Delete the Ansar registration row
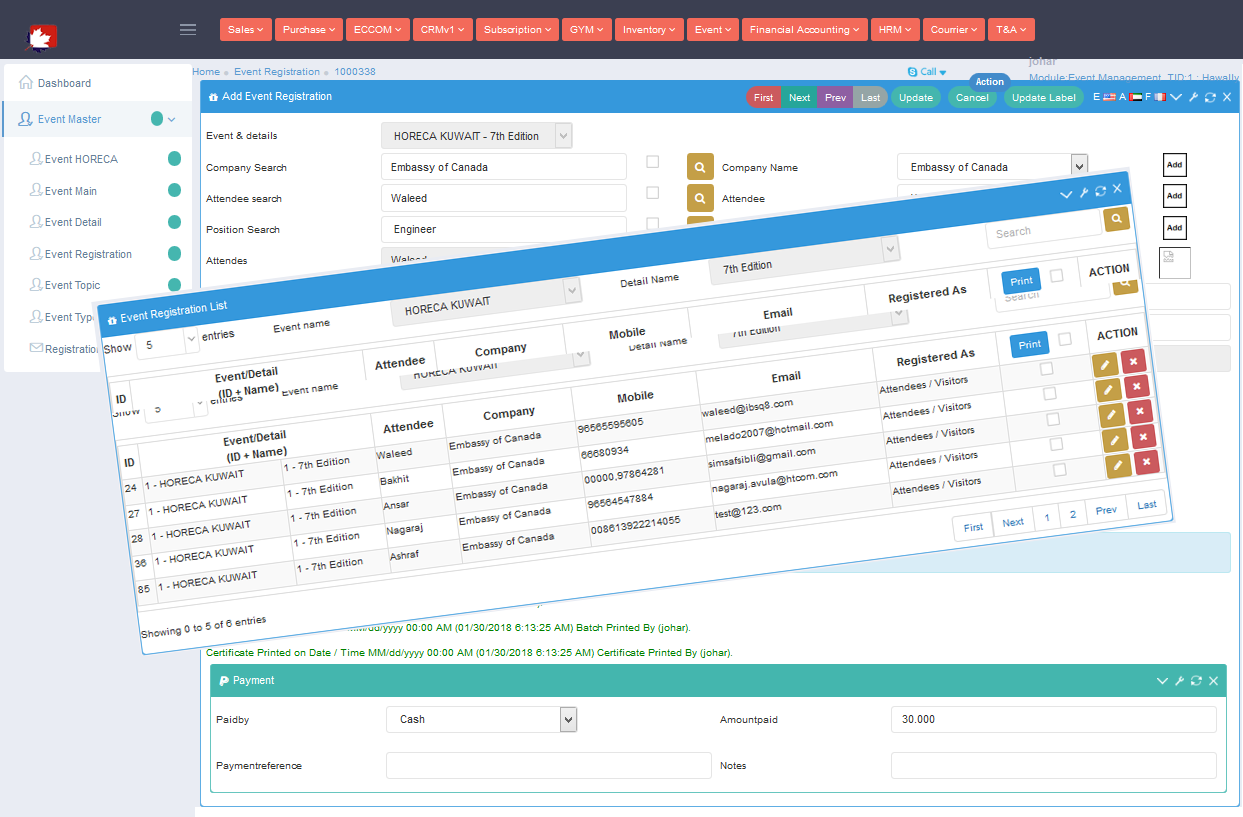This screenshot has width=1243, height=817. (x=1140, y=411)
